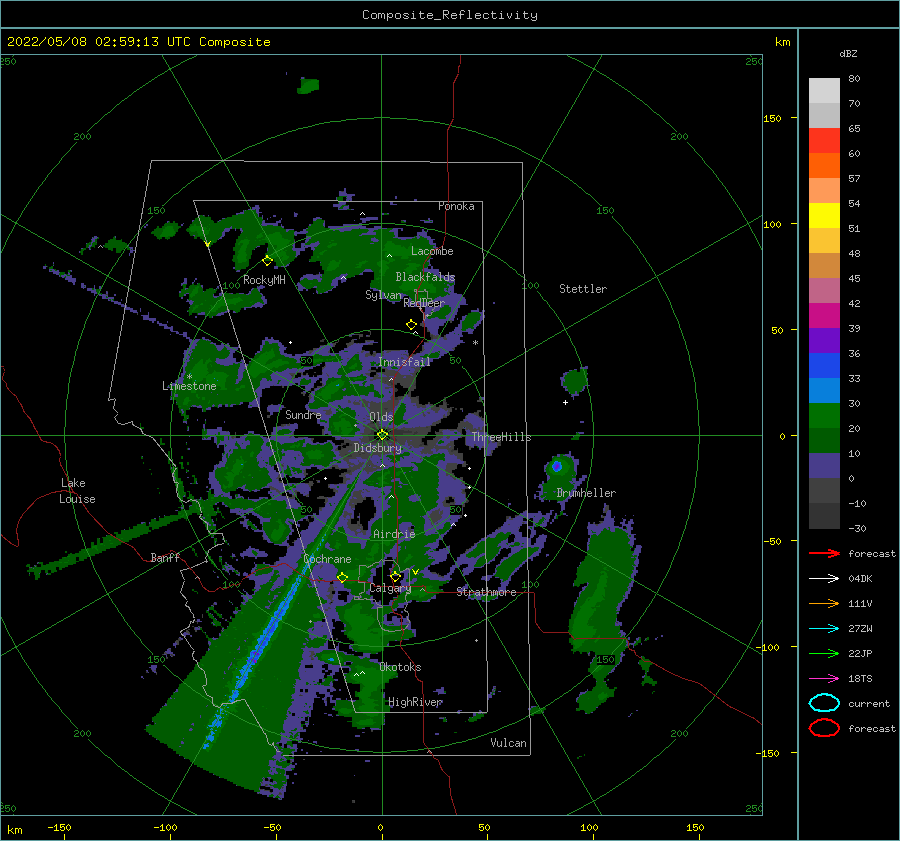Image resolution: width=900 pixels, height=841 pixels.
Task: Click the Didsbury label
Action: coord(377,448)
